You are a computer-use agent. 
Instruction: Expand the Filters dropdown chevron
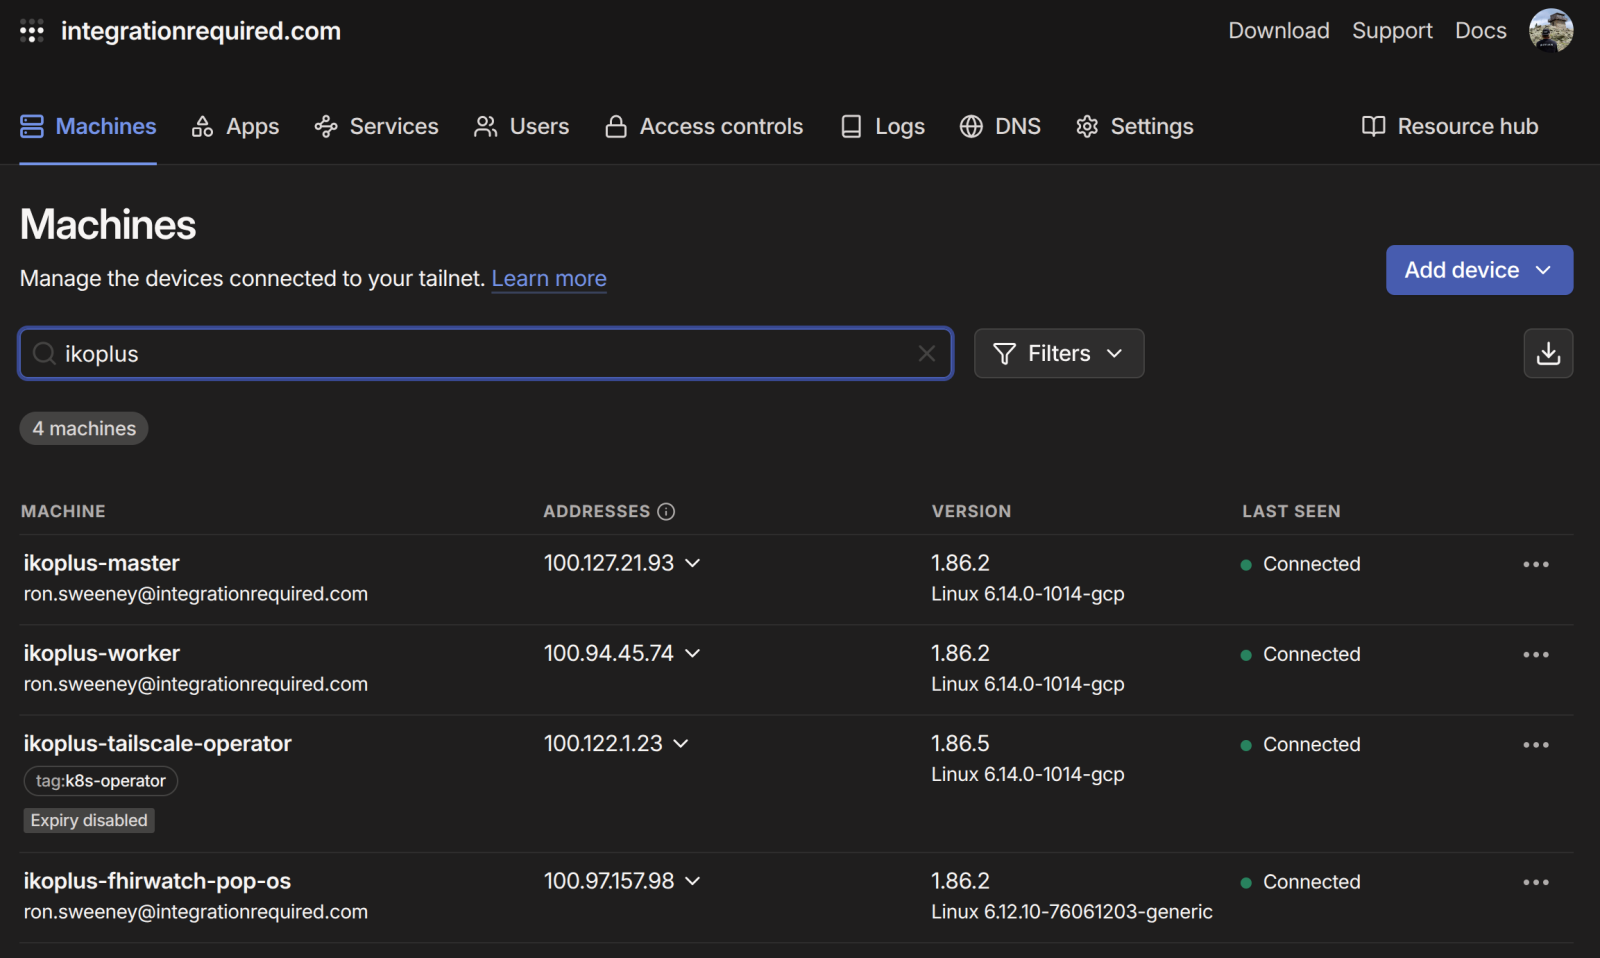1114,353
